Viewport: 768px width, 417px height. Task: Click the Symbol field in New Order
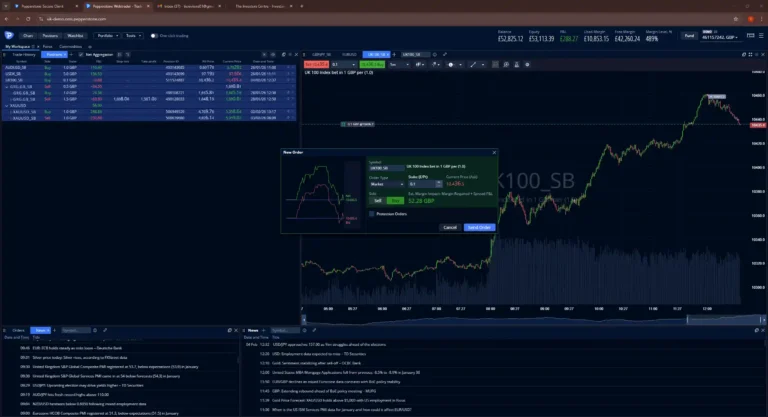click(386, 168)
